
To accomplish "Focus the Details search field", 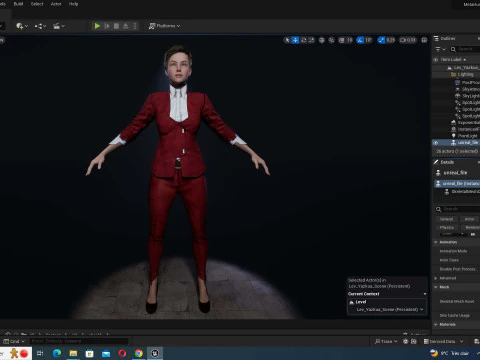I will tap(458, 209).
